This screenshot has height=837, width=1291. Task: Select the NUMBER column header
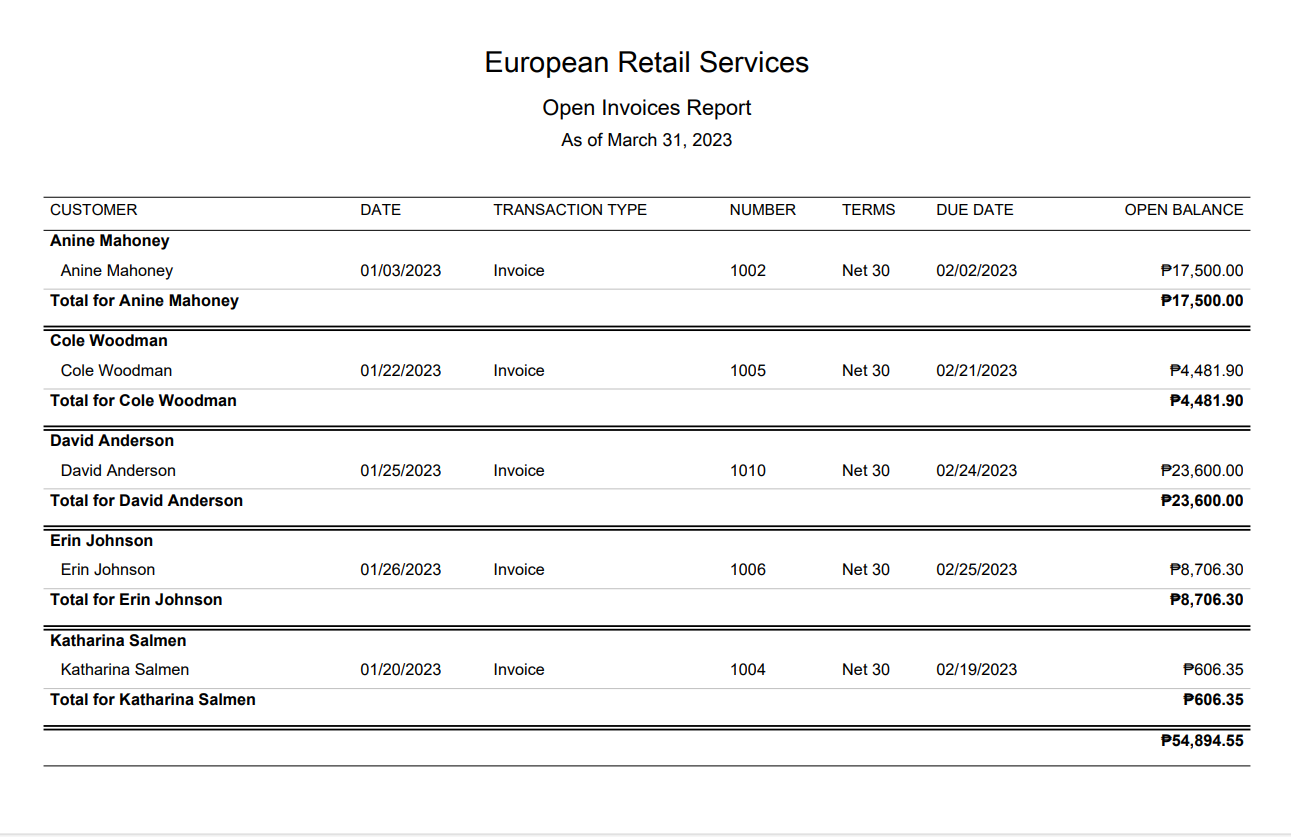763,210
